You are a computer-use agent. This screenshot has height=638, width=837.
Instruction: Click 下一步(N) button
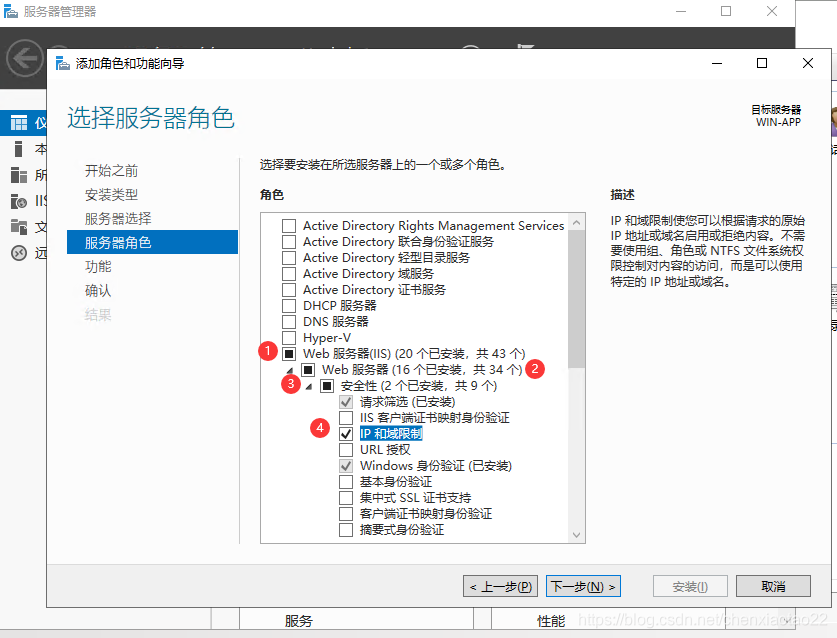click(x=583, y=587)
